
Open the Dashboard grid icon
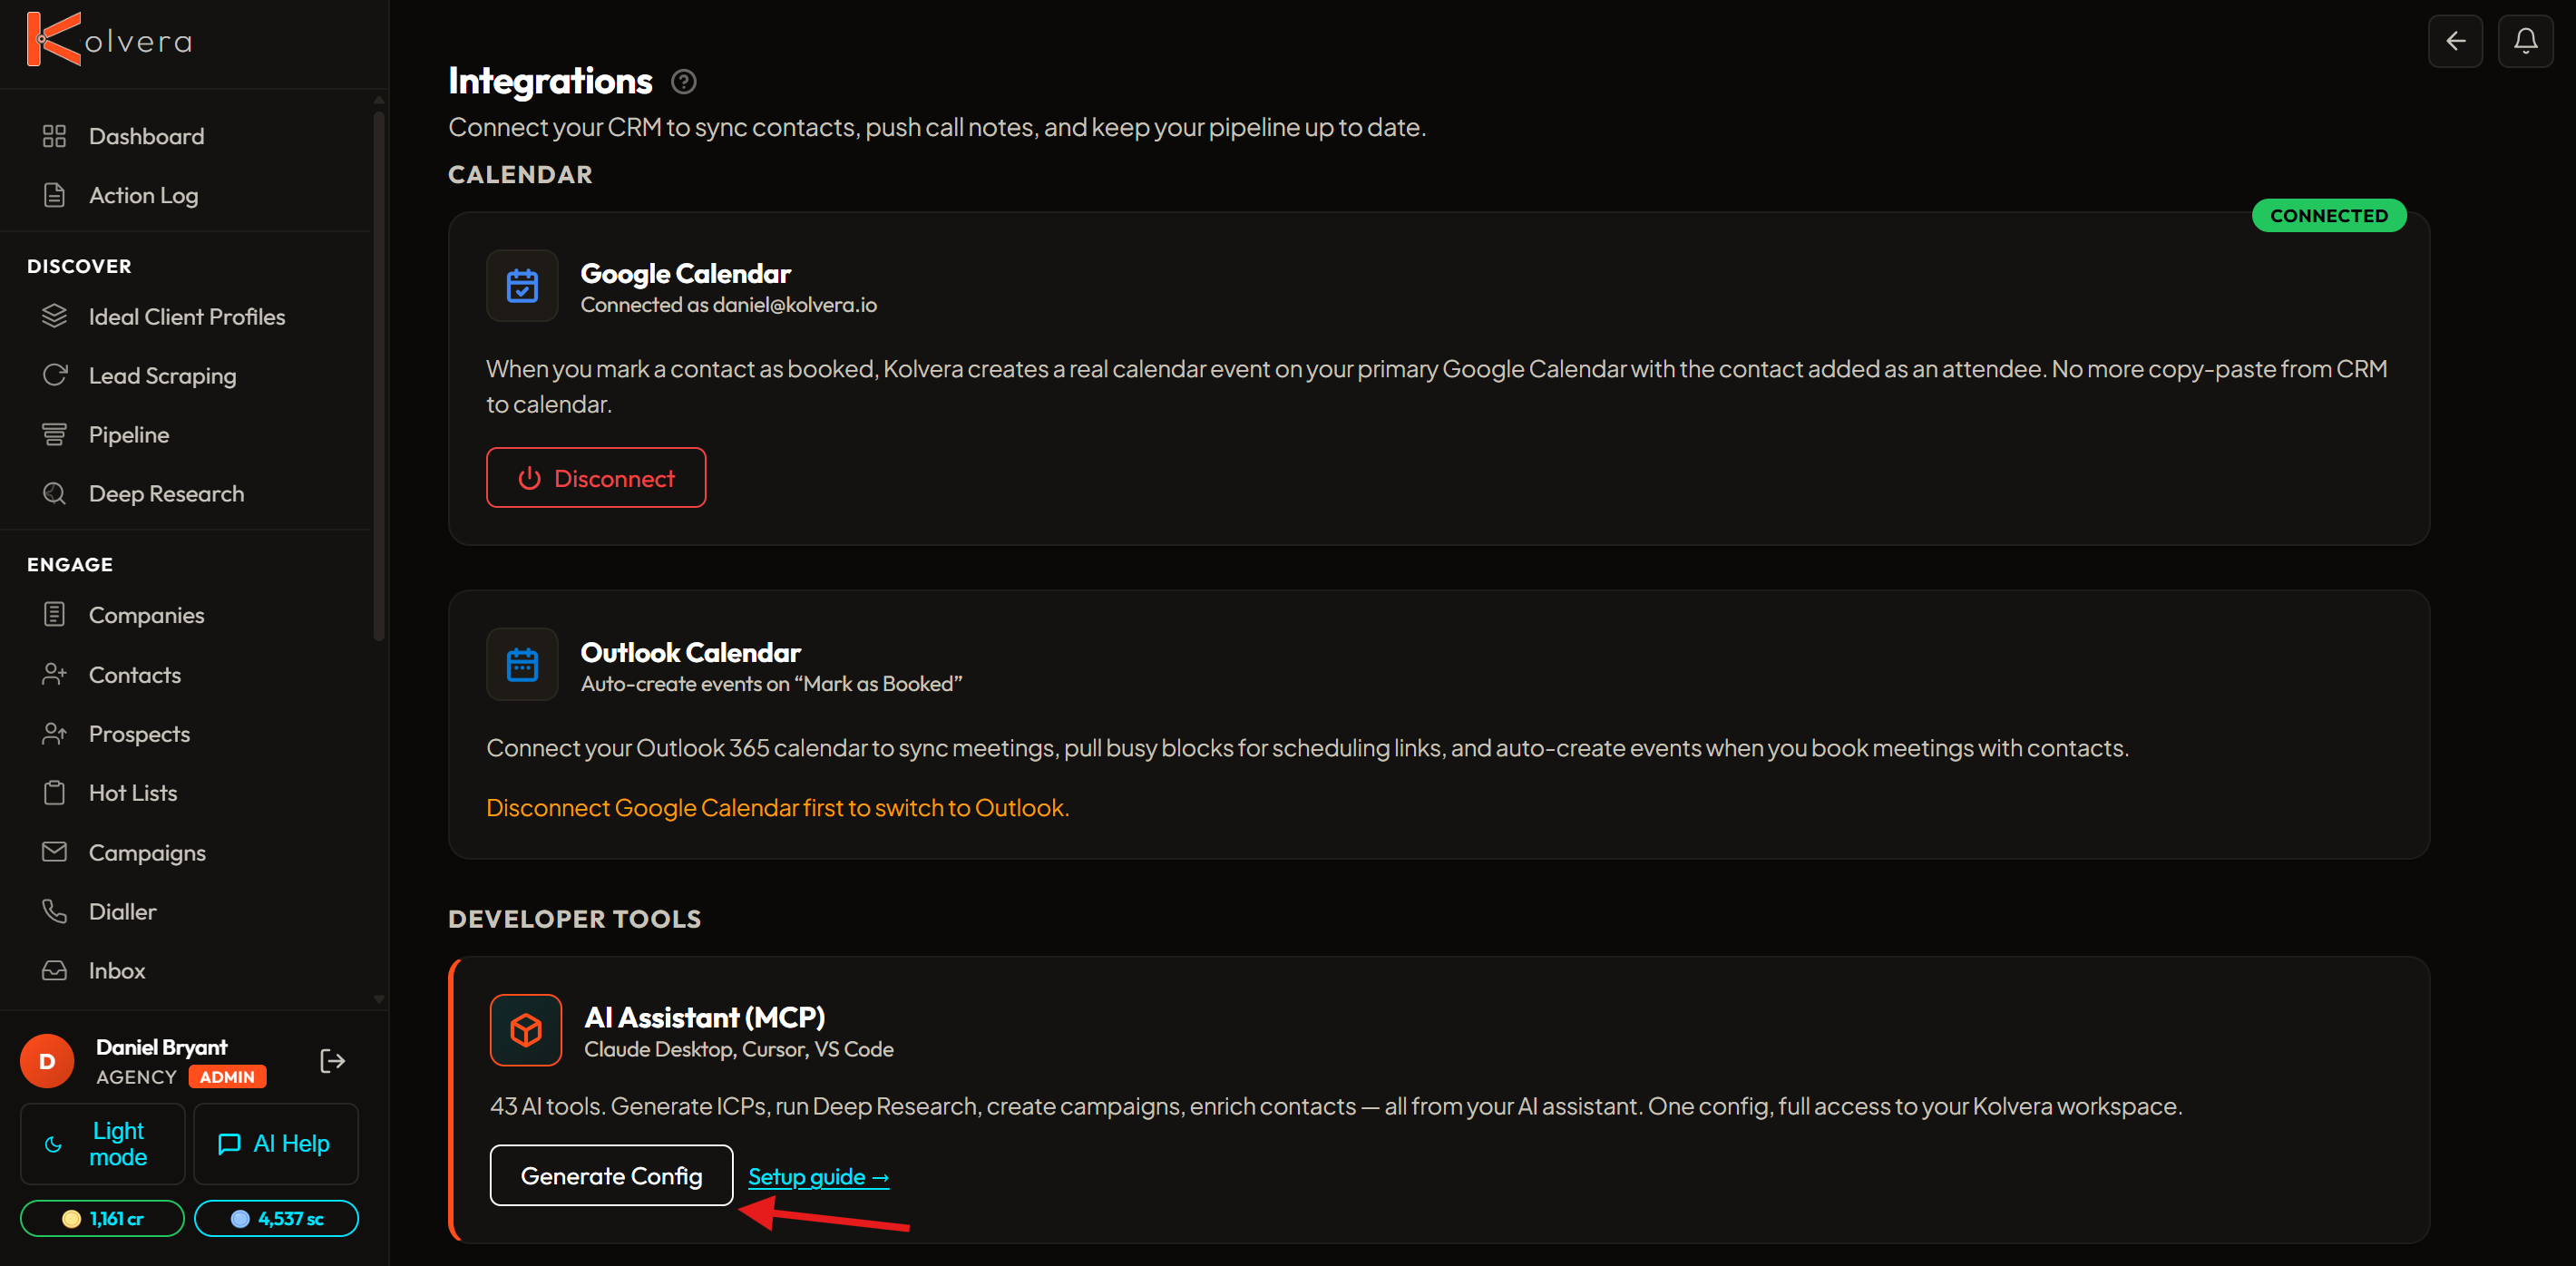pyautogui.click(x=54, y=136)
